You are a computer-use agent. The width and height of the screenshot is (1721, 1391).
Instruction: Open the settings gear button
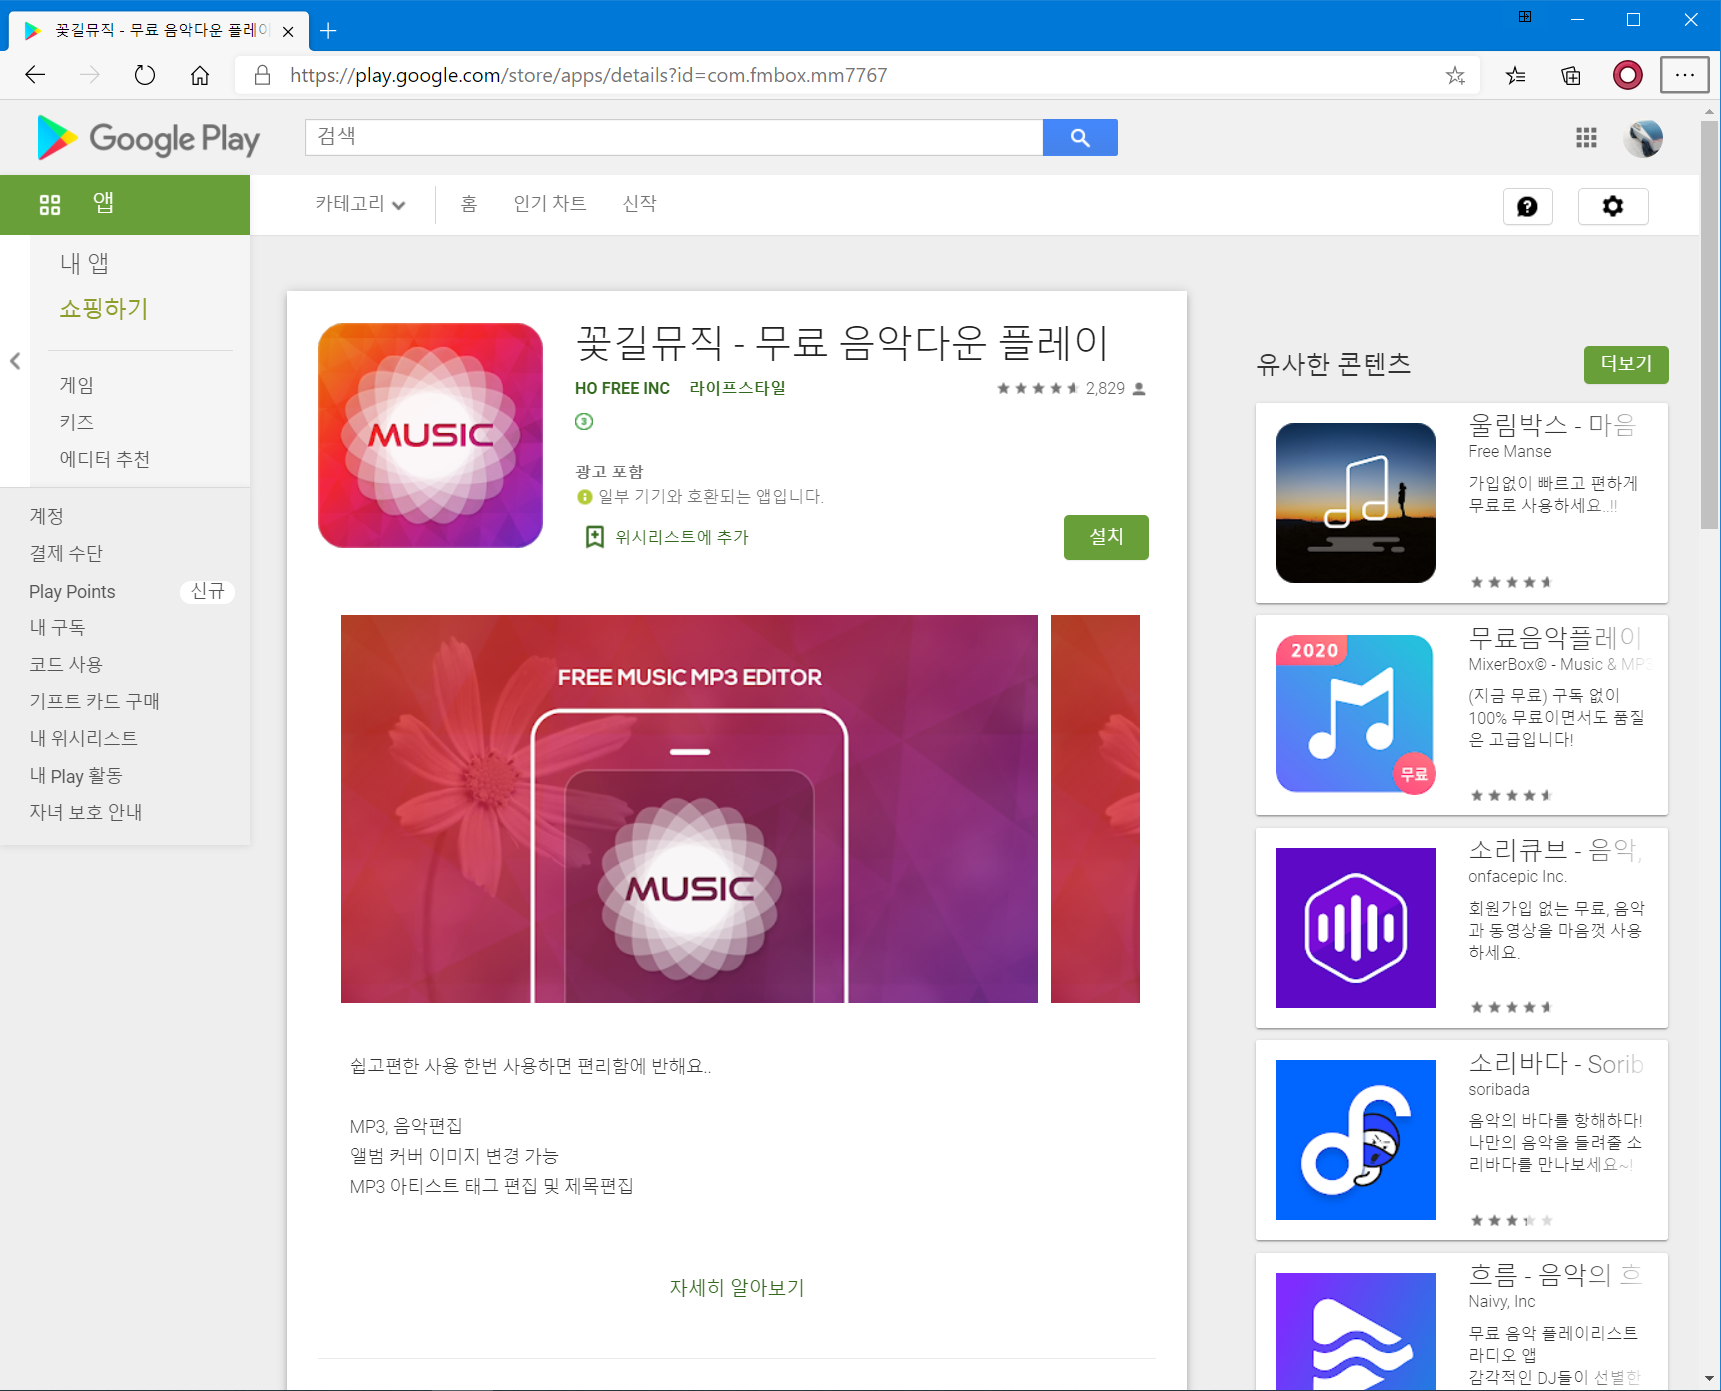pyautogui.click(x=1613, y=206)
